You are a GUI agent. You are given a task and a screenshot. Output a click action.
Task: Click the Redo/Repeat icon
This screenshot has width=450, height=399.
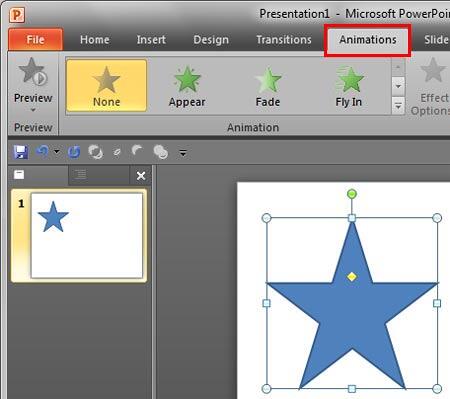tap(74, 152)
